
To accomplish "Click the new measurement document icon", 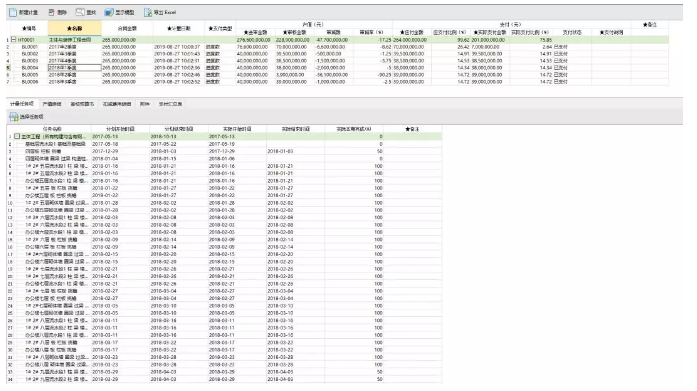I will click(x=13, y=12).
